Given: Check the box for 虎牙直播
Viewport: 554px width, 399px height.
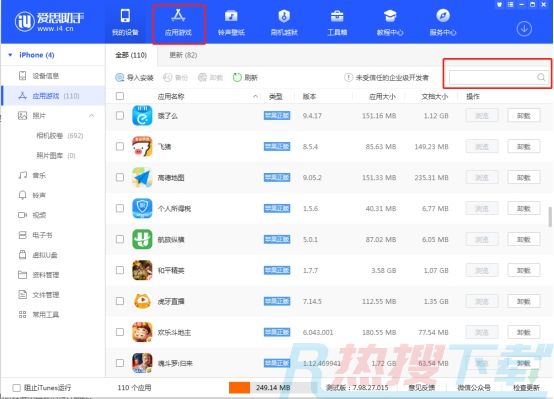Looking at the screenshot, I should [x=120, y=301].
